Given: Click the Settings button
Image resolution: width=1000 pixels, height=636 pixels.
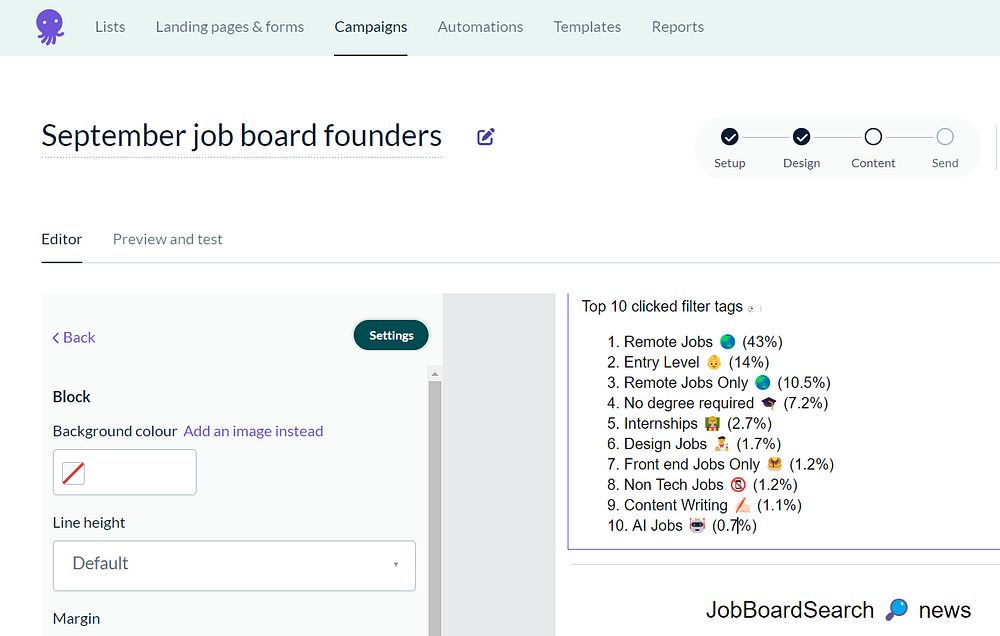Looking at the screenshot, I should point(391,336).
